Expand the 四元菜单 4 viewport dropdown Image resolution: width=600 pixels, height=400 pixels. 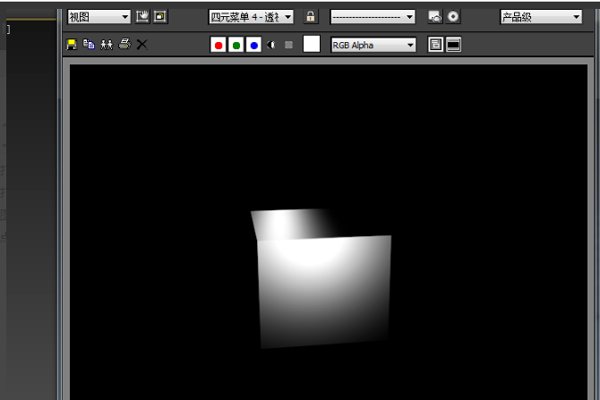coord(251,17)
